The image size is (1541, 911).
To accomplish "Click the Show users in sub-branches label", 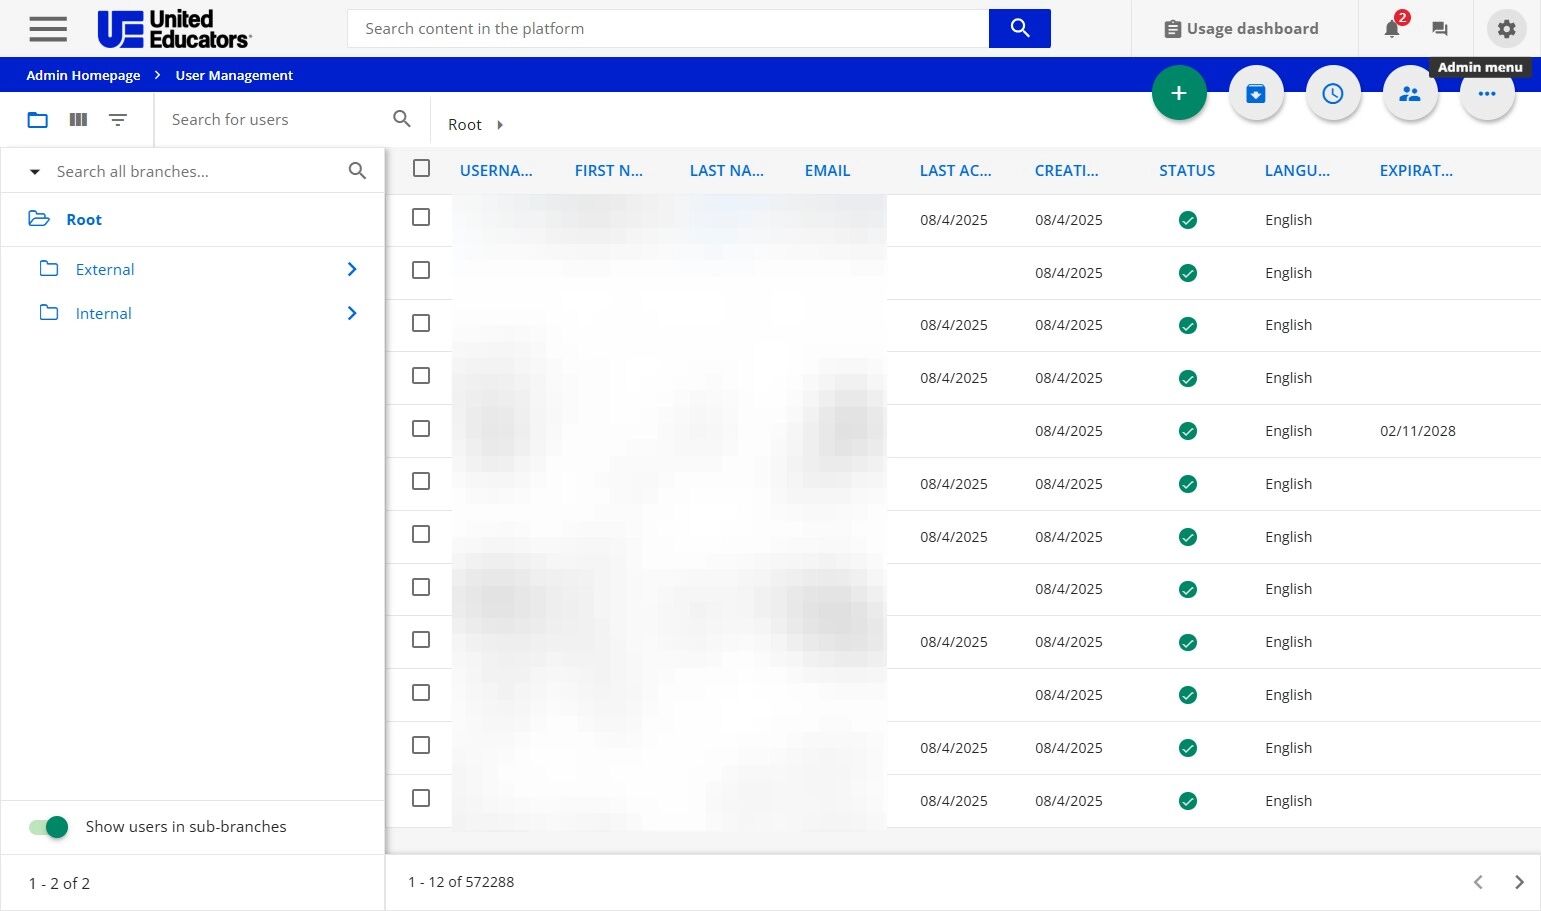I will click(186, 827).
